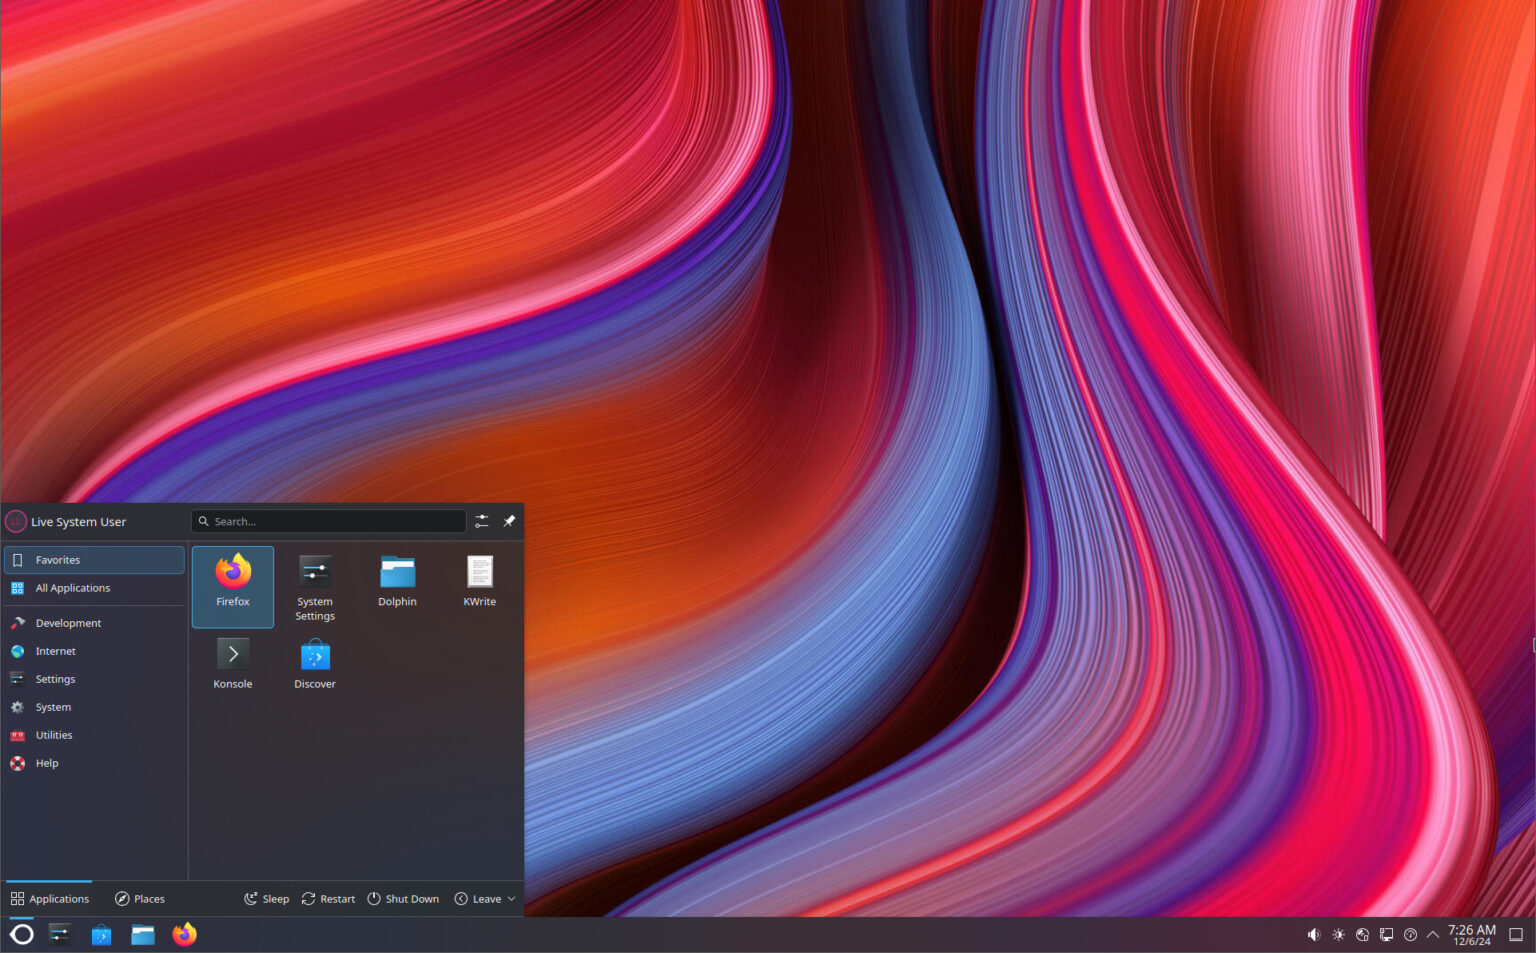This screenshot has height=953, width=1536.
Task: Restart the computer
Action: 327,898
